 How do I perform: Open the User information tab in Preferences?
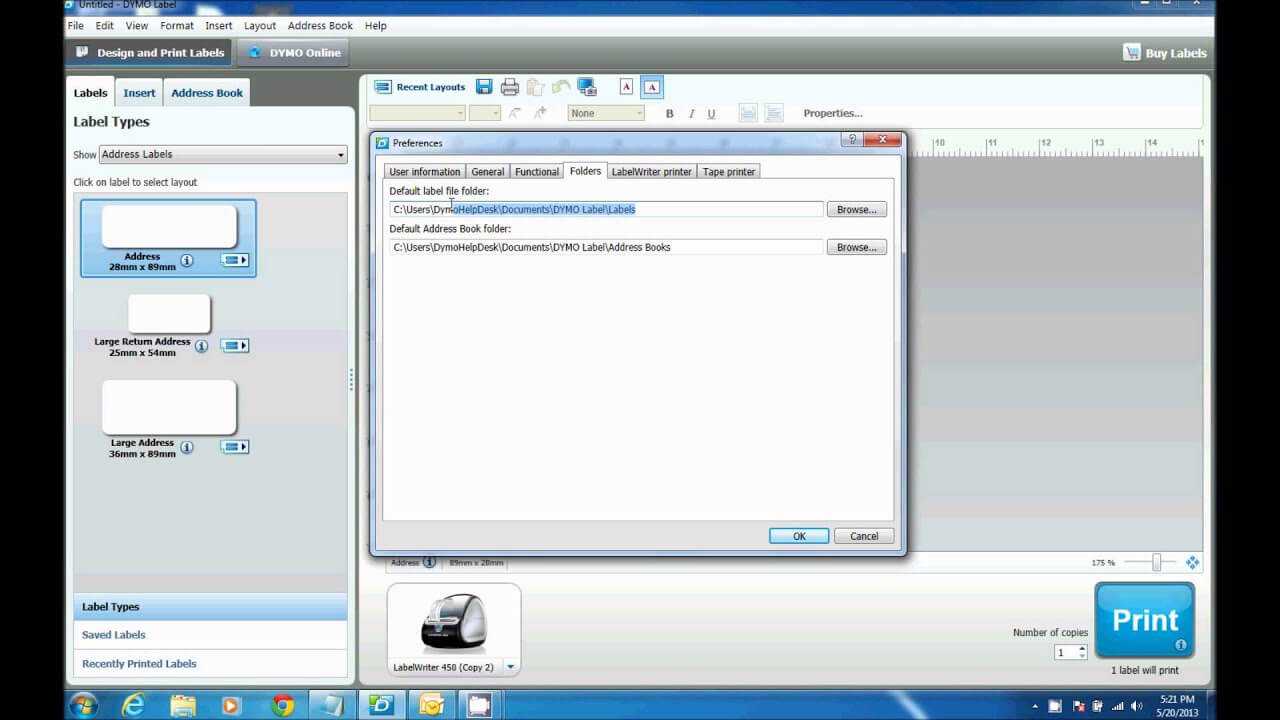point(425,172)
